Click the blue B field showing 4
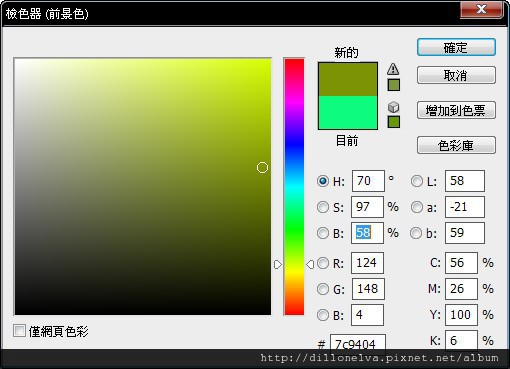The image size is (510, 369). click(367, 315)
